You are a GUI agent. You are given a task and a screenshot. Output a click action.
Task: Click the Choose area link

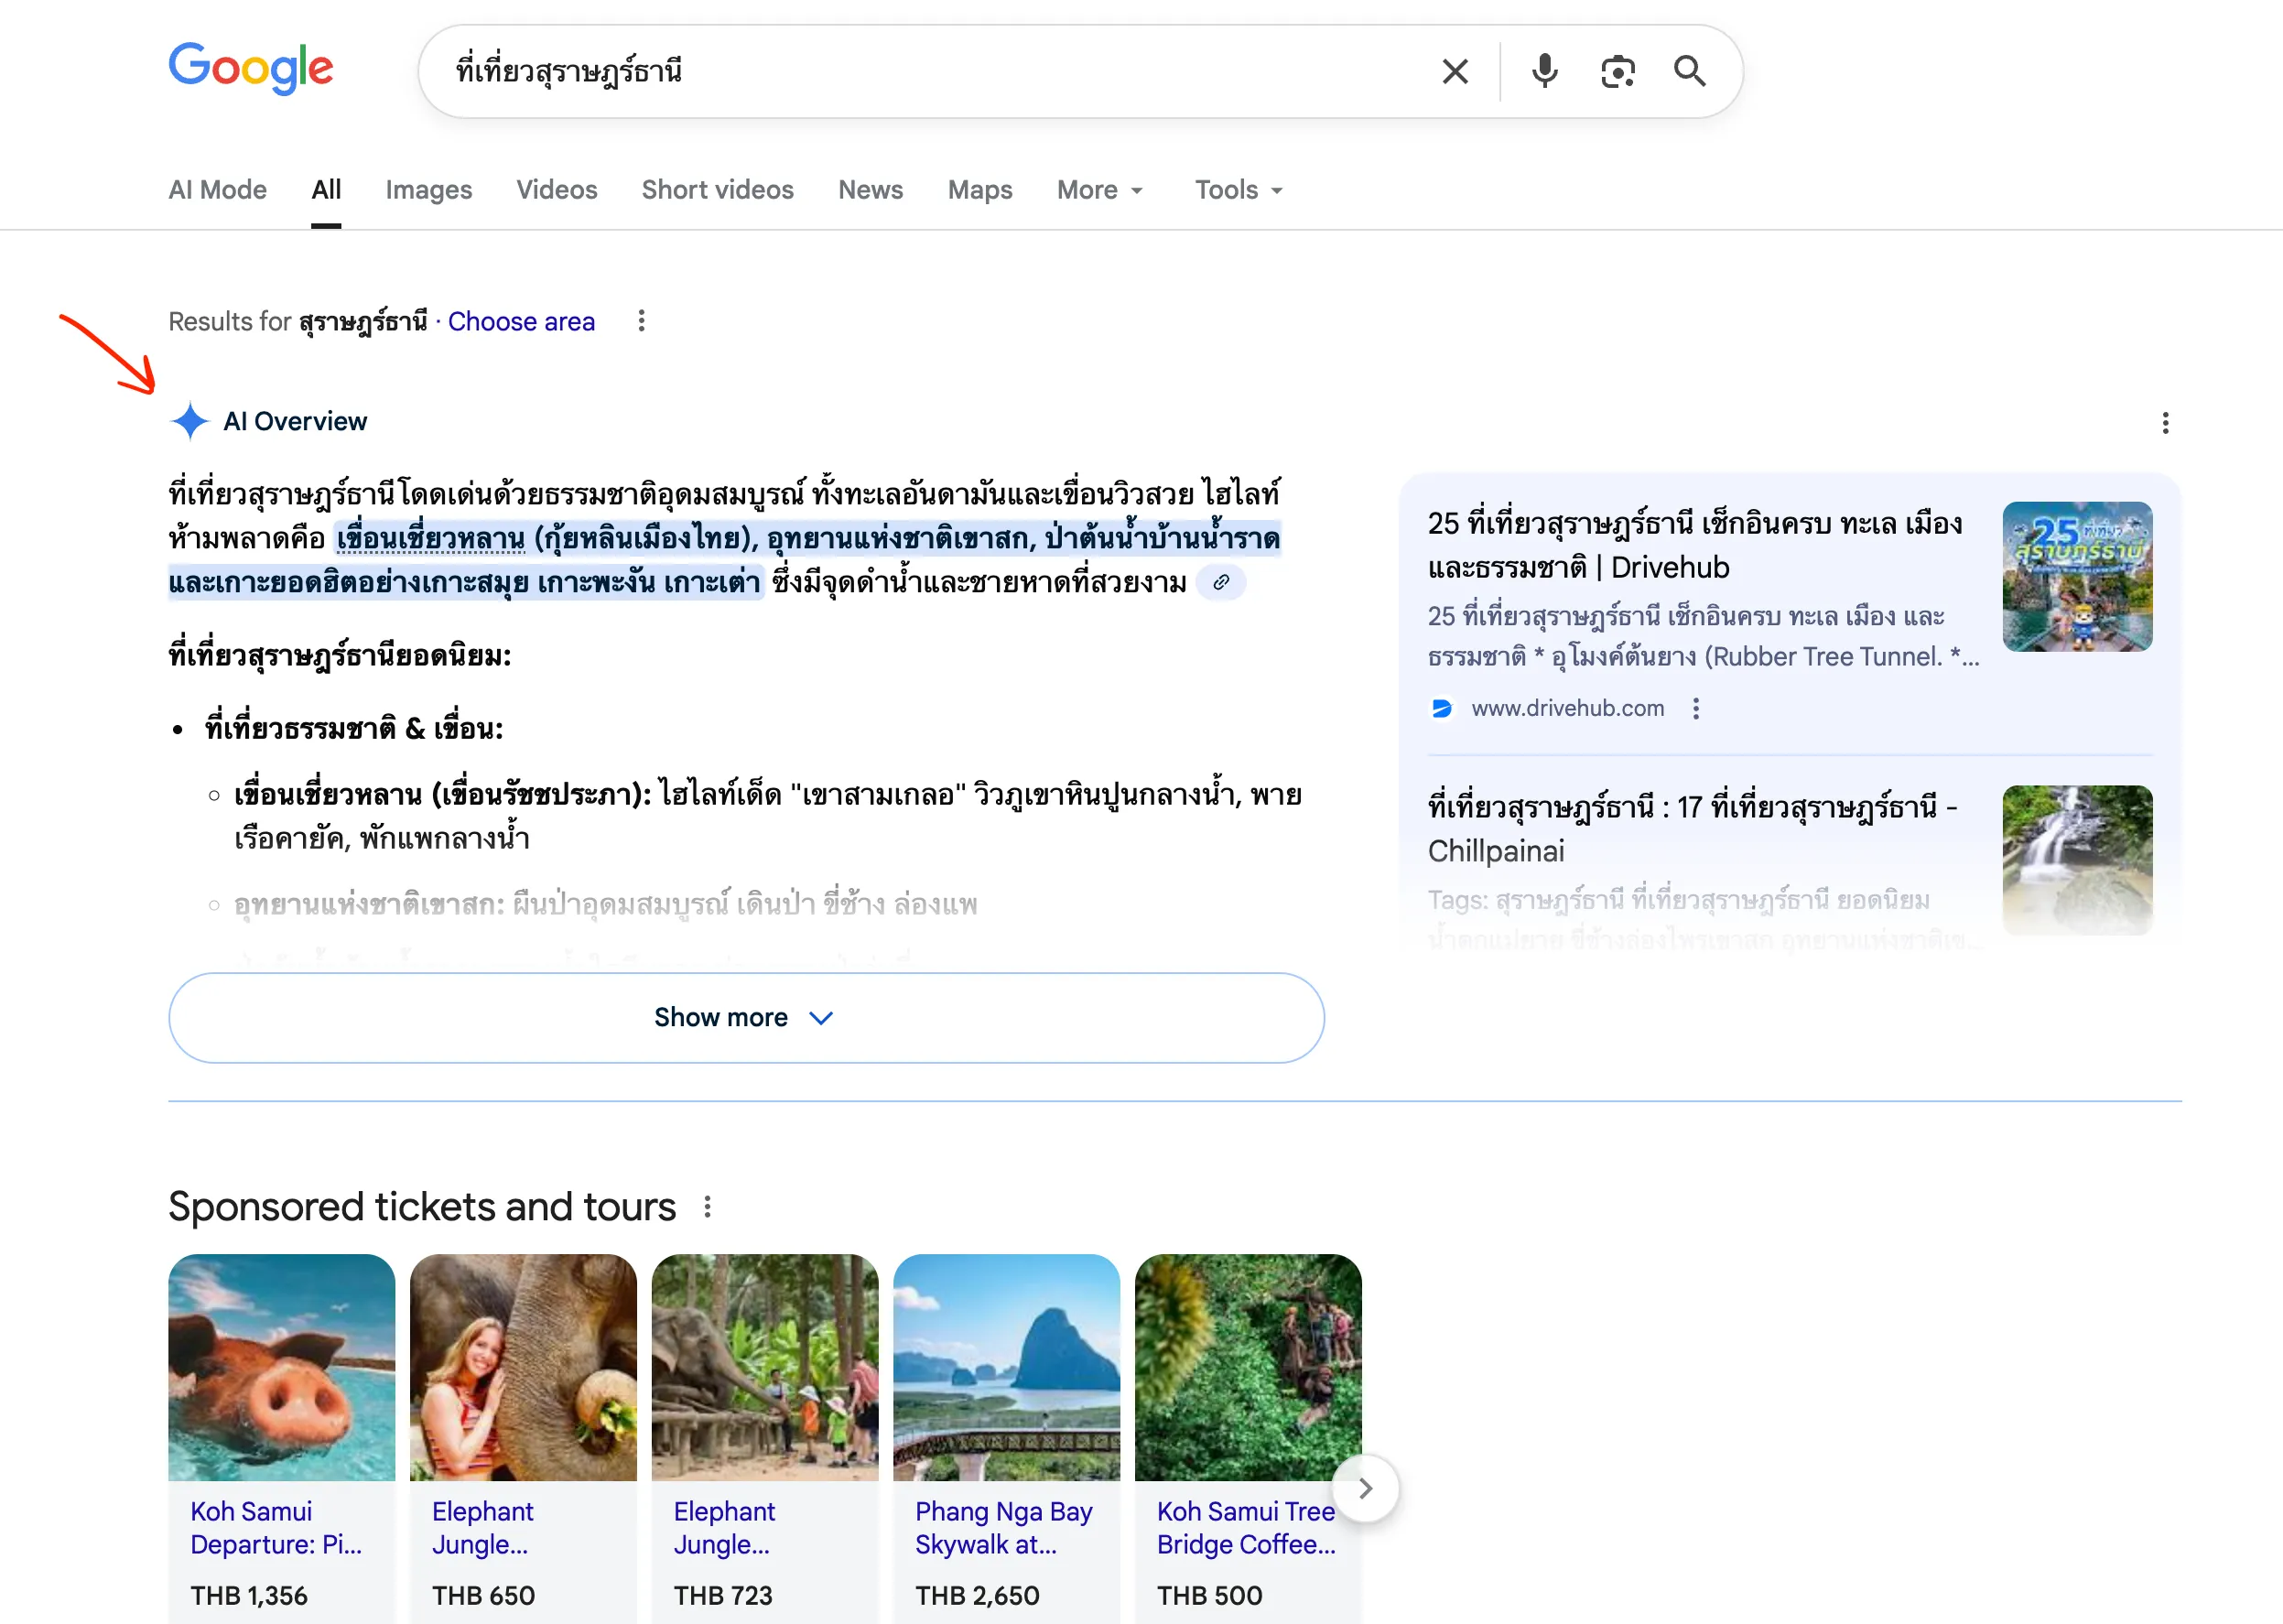point(521,321)
